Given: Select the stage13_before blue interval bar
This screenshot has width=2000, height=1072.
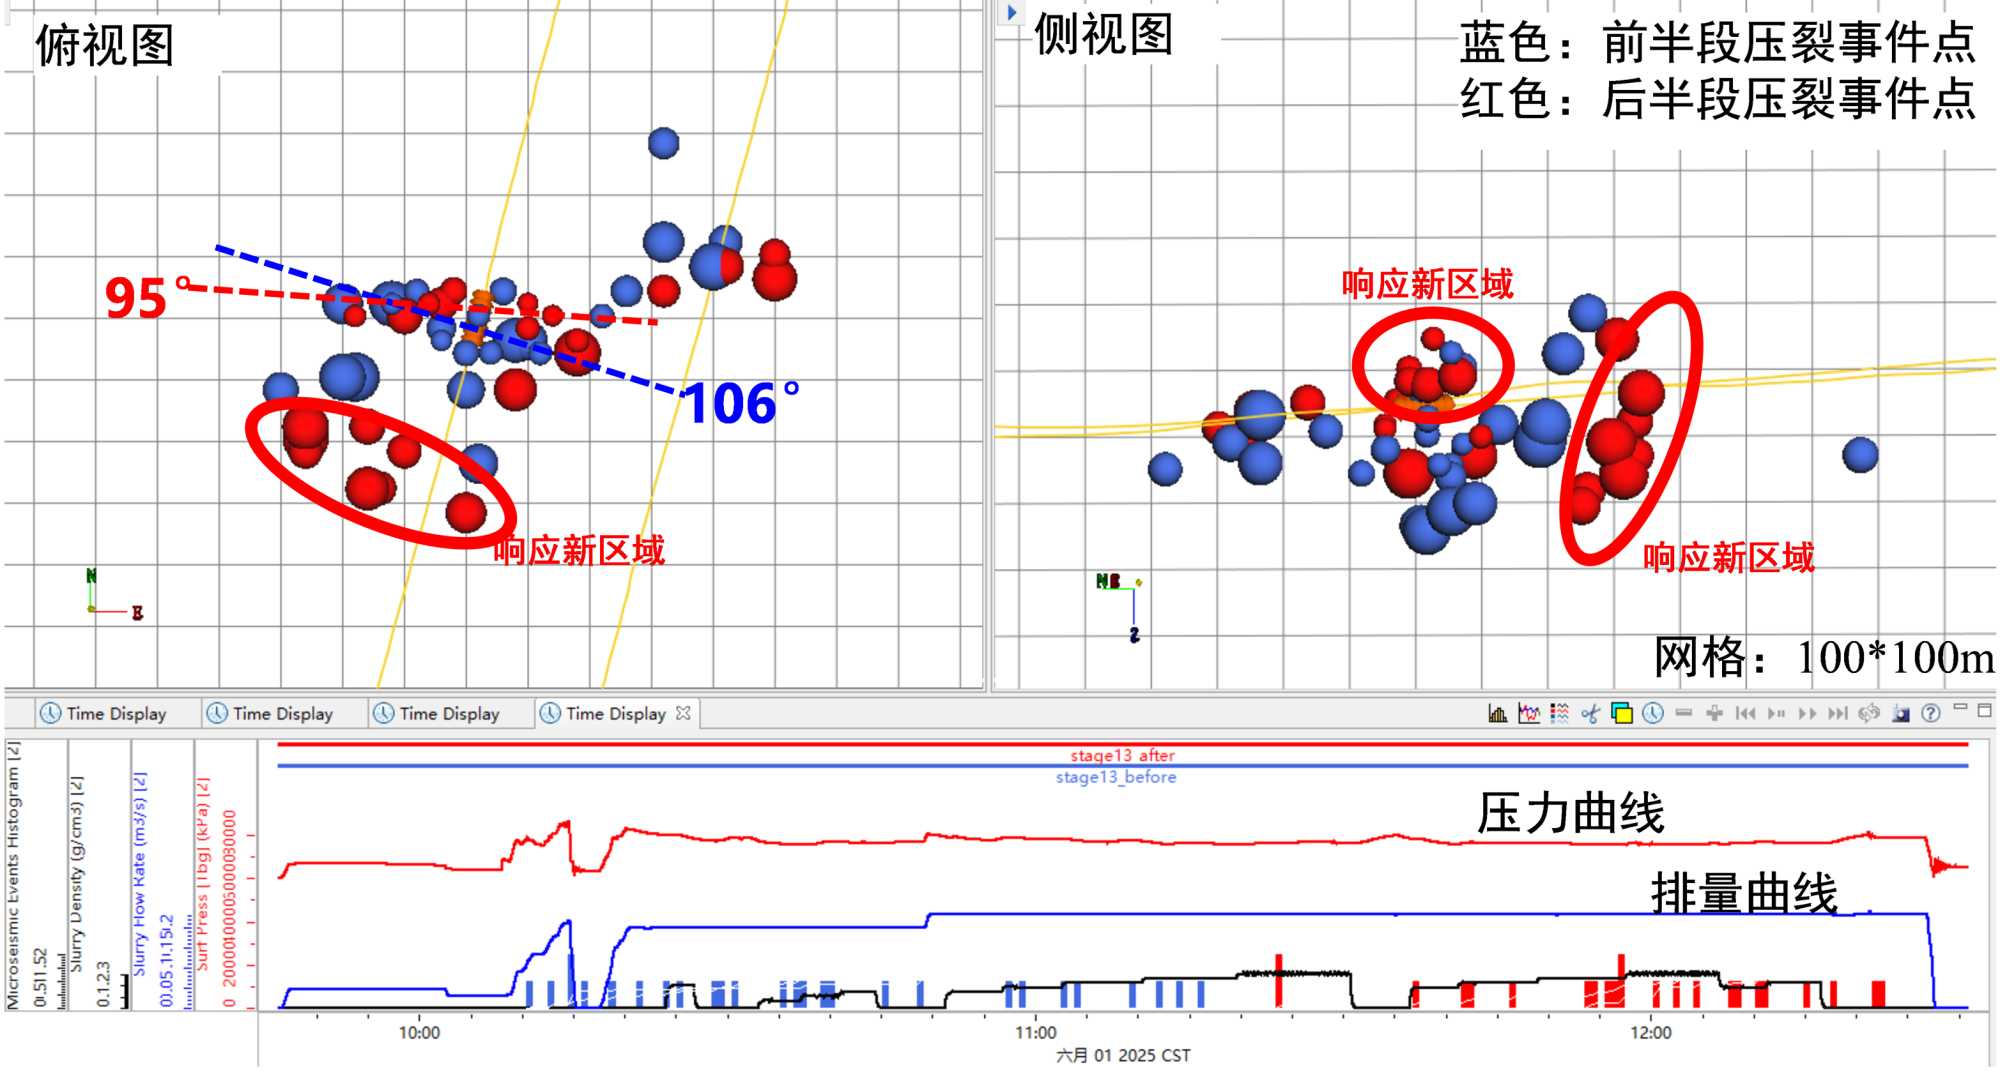Looking at the screenshot, I should (1122, 767).
